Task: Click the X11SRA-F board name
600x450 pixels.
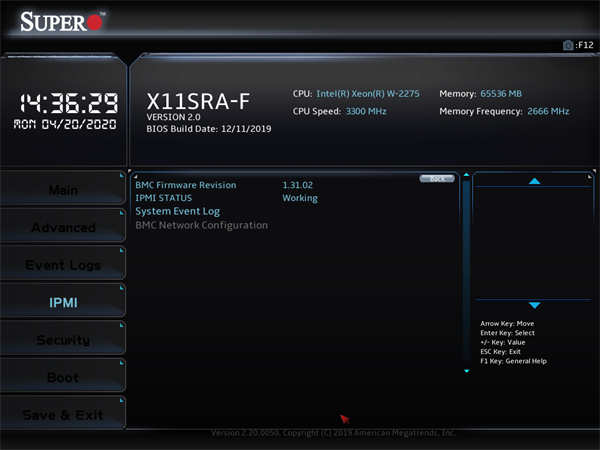Action: tap(198, 101)
